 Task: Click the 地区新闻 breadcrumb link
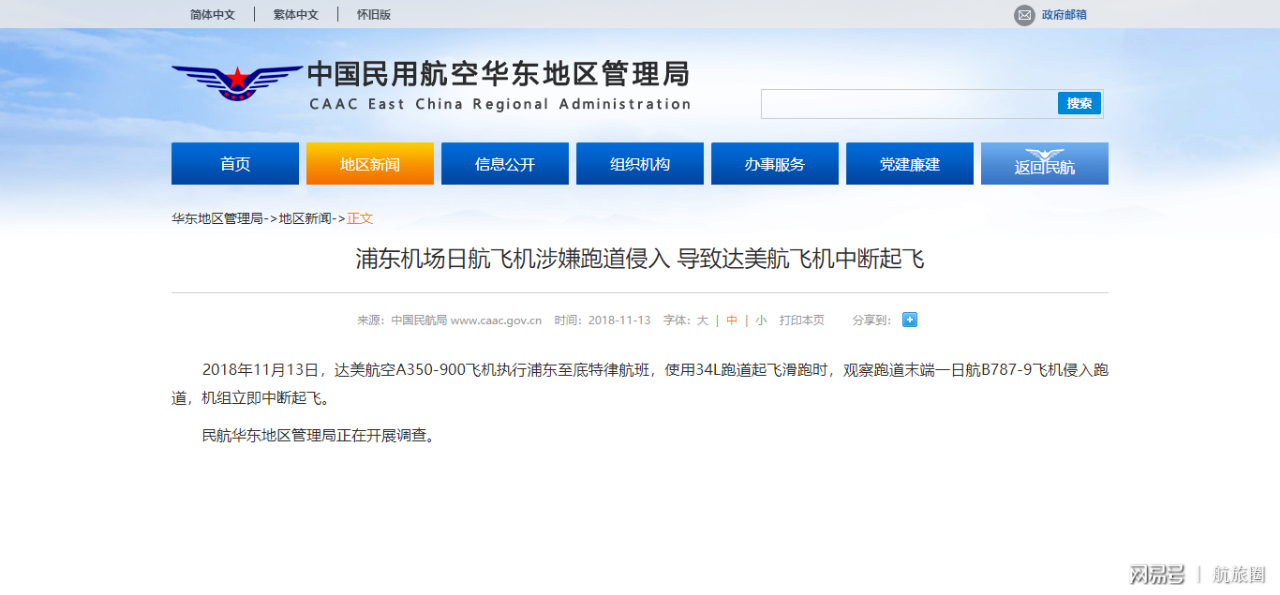(x=305, y=218)
